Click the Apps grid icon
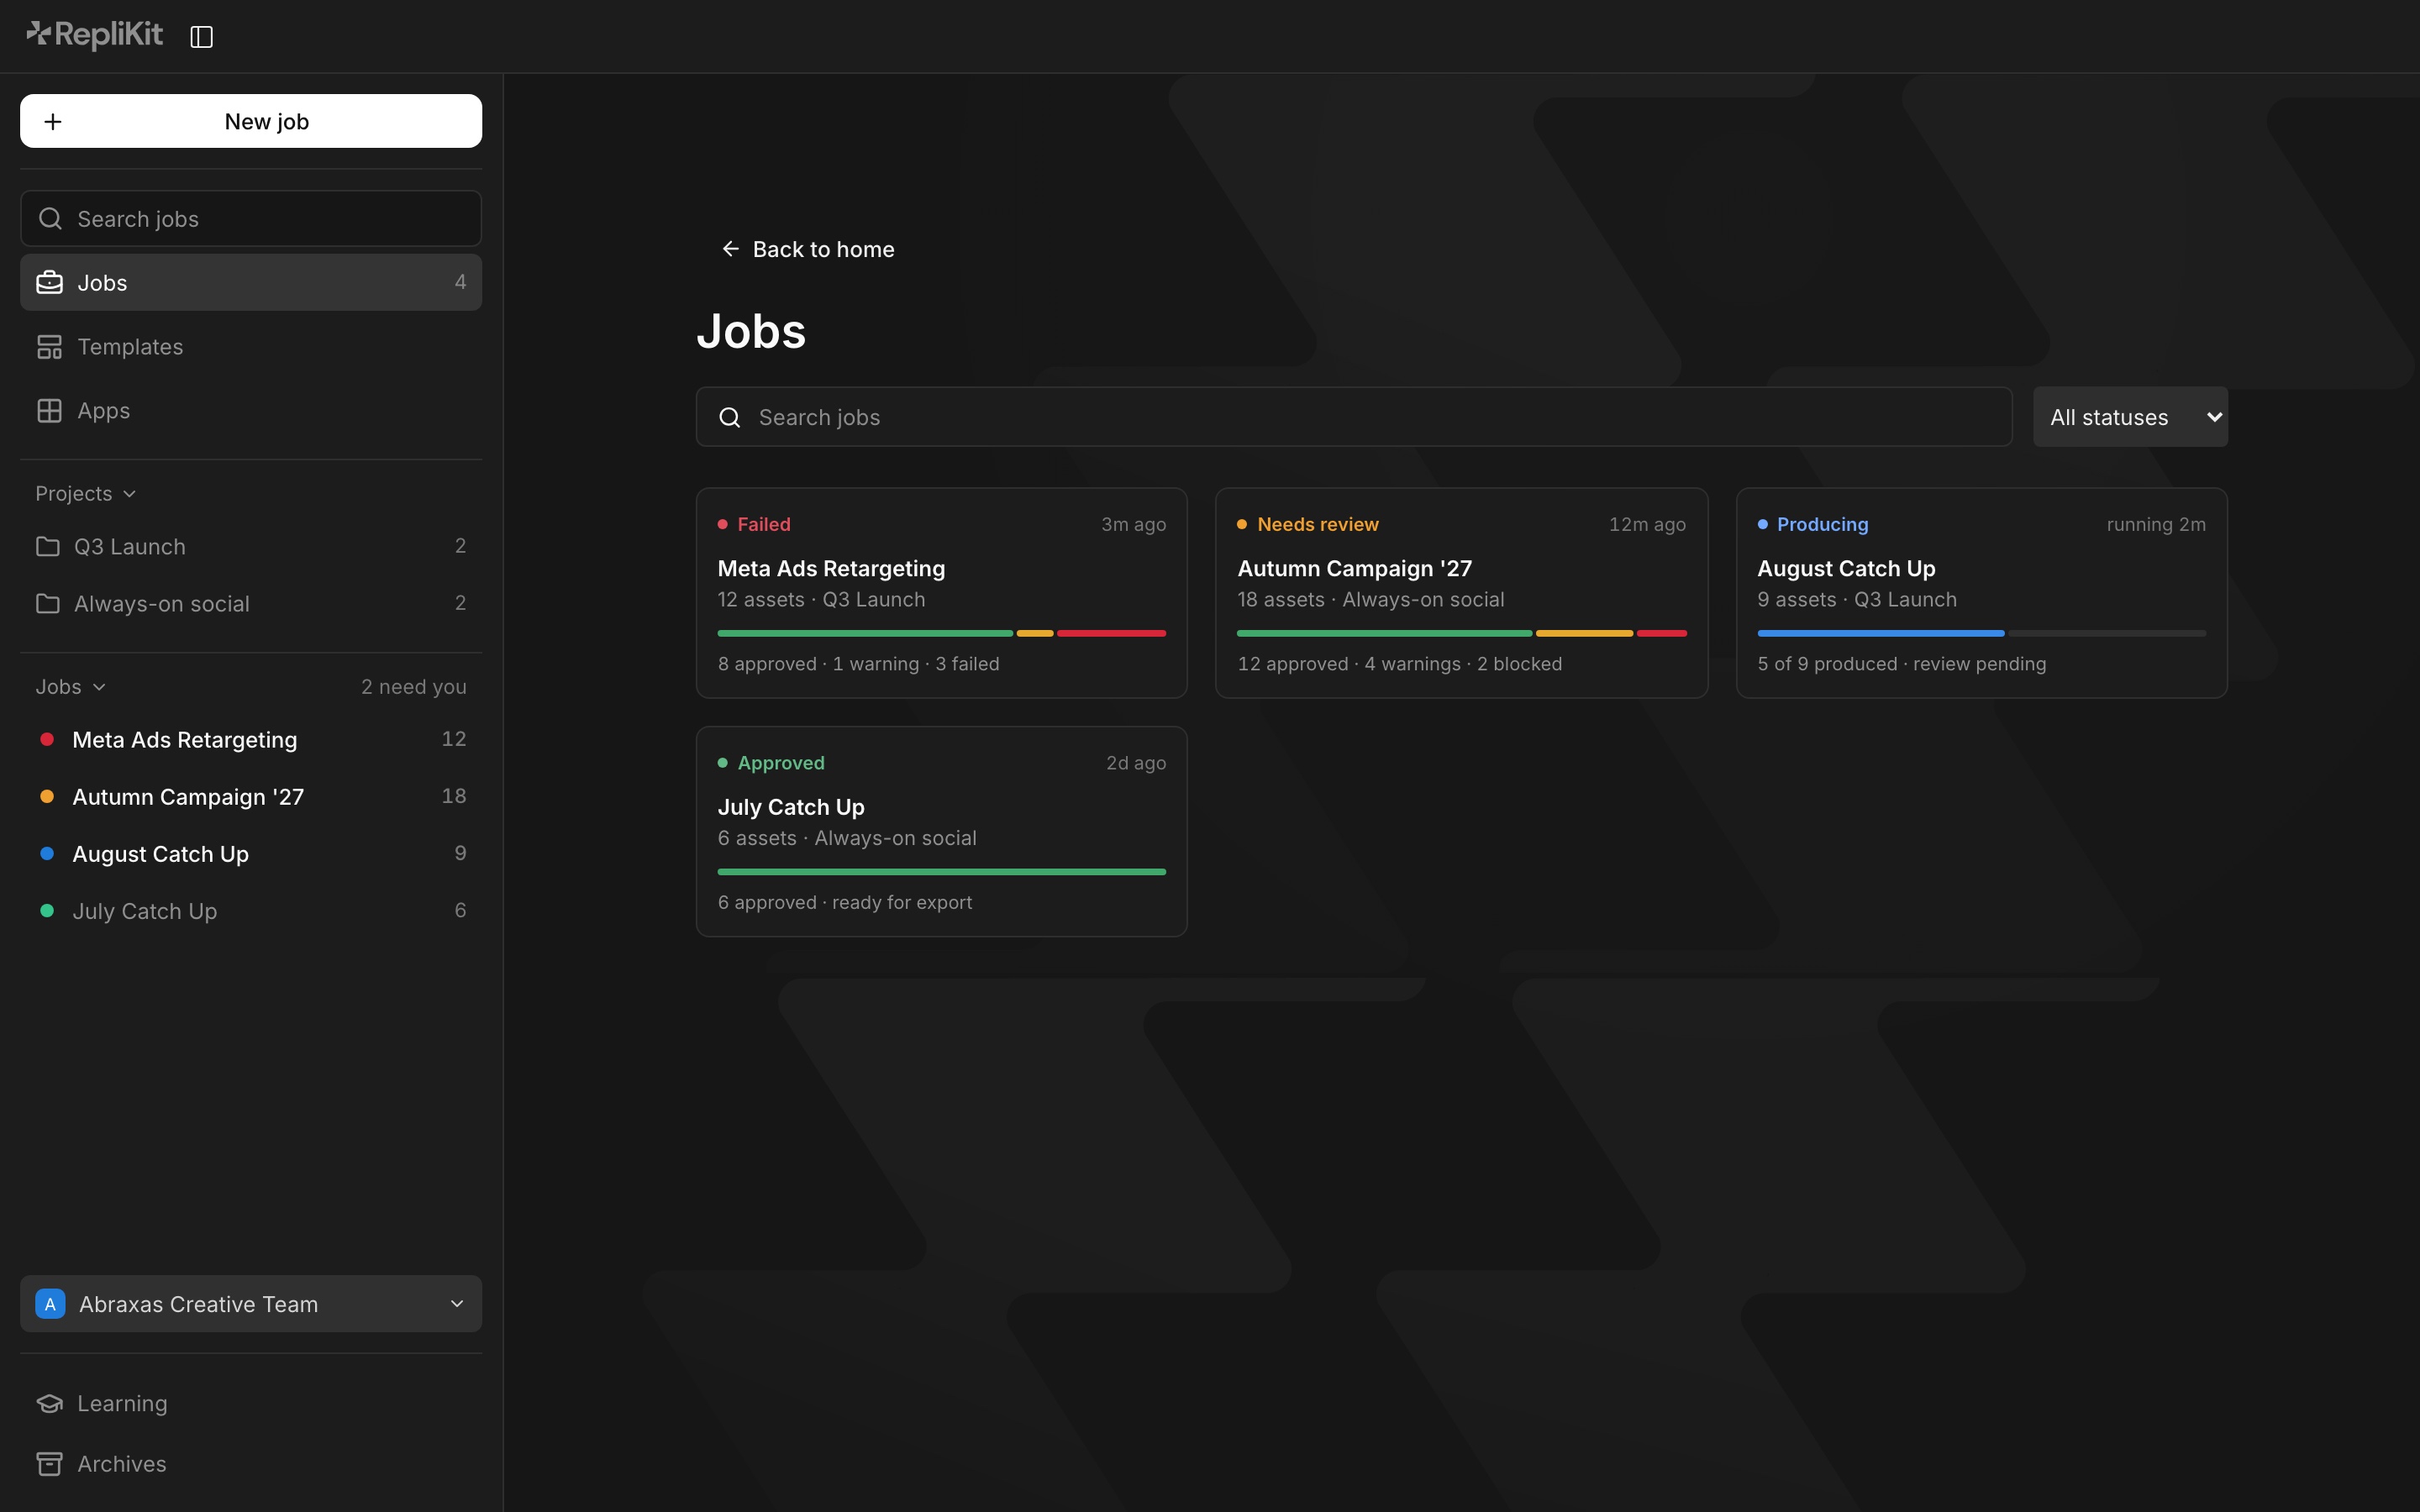This screenshot has height=1512, width=2420. 49,410
